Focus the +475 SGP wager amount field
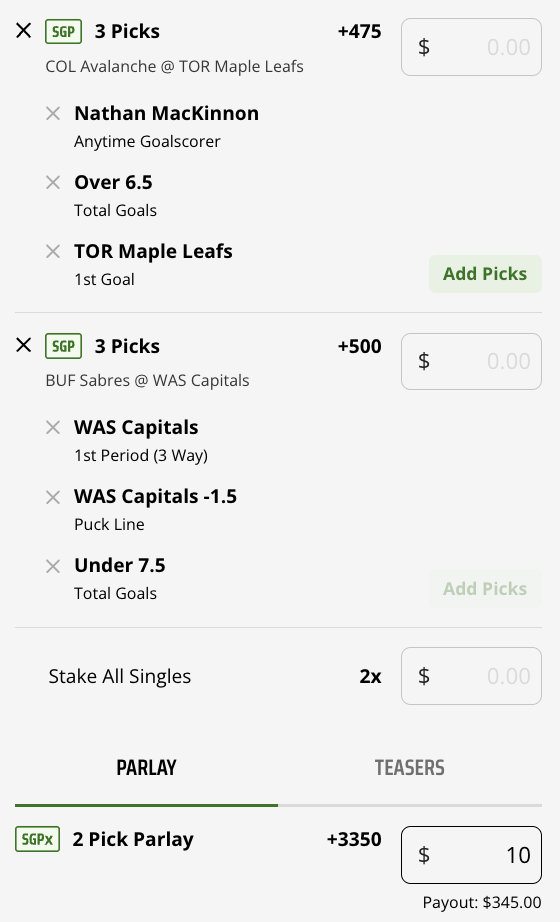The width and height of the screenshot is (560, 922). (471, 47)
